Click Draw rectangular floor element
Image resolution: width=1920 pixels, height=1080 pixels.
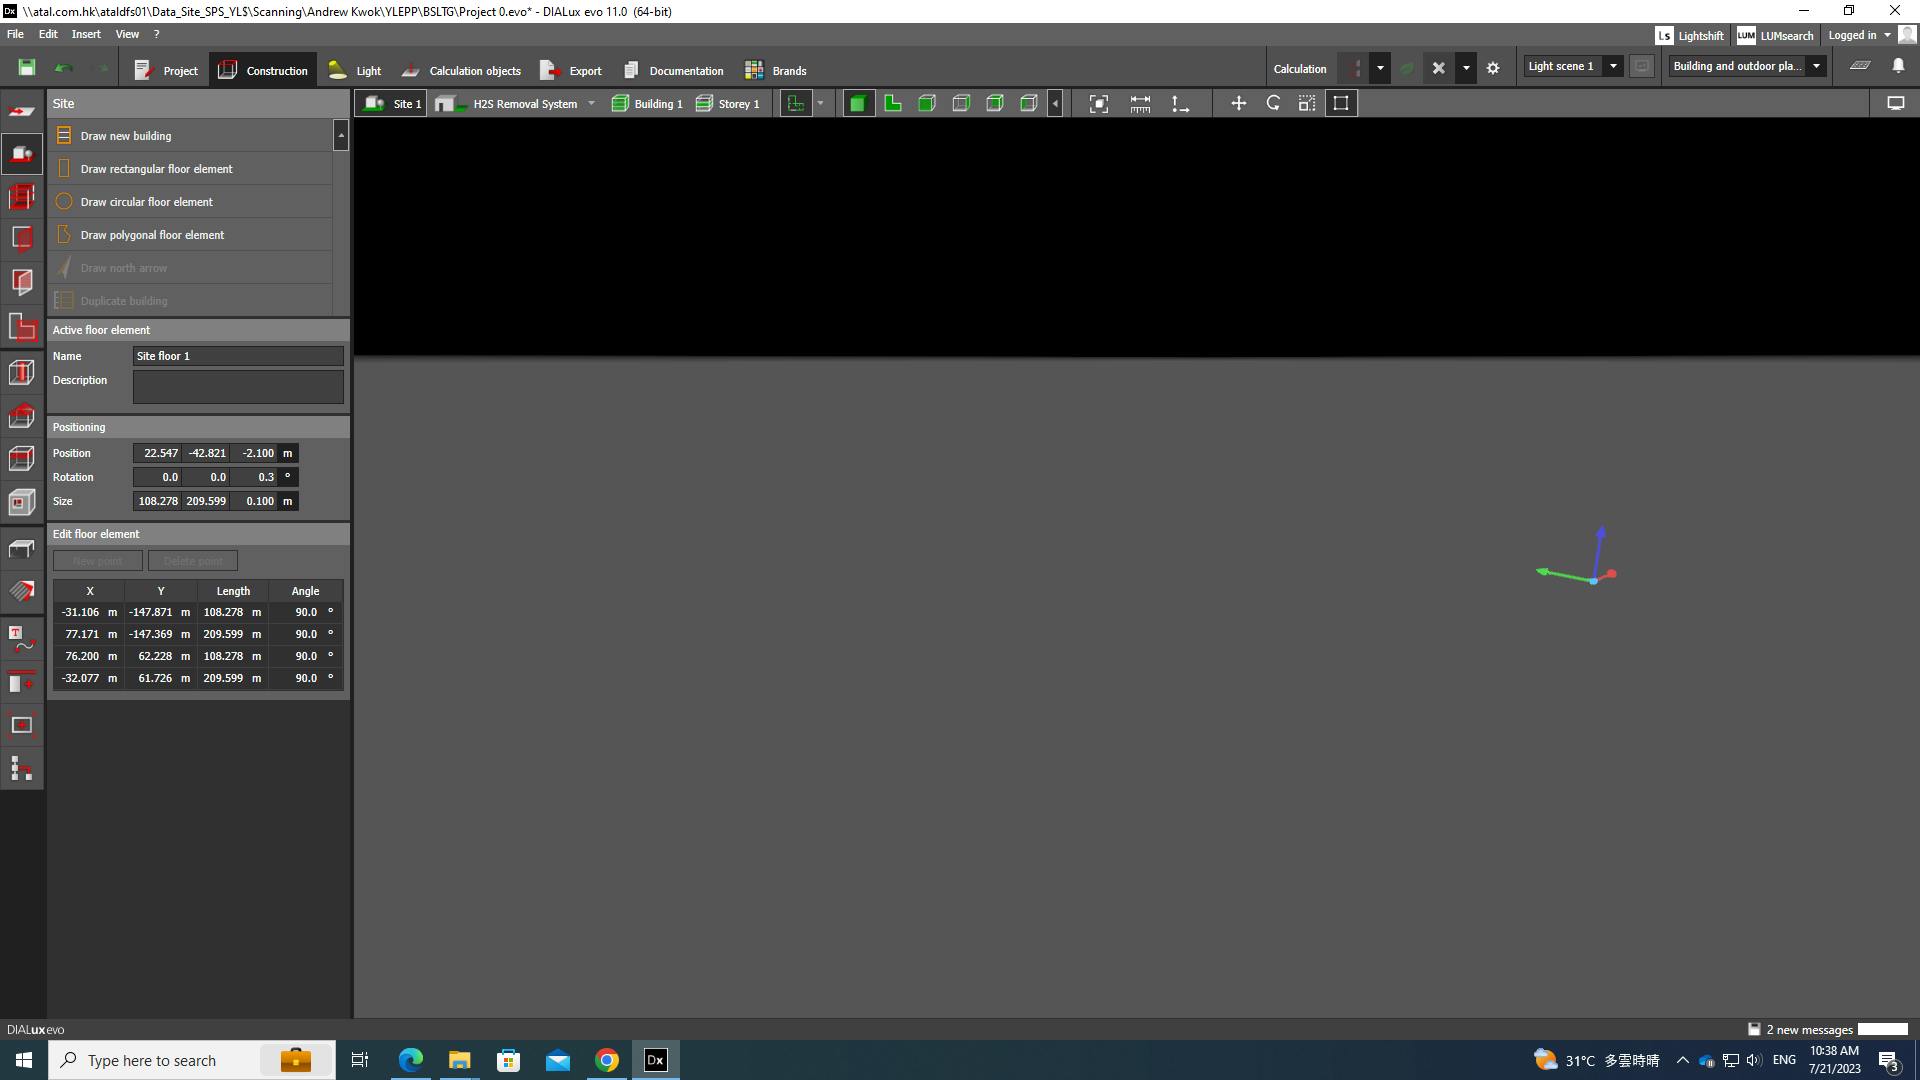156,169
